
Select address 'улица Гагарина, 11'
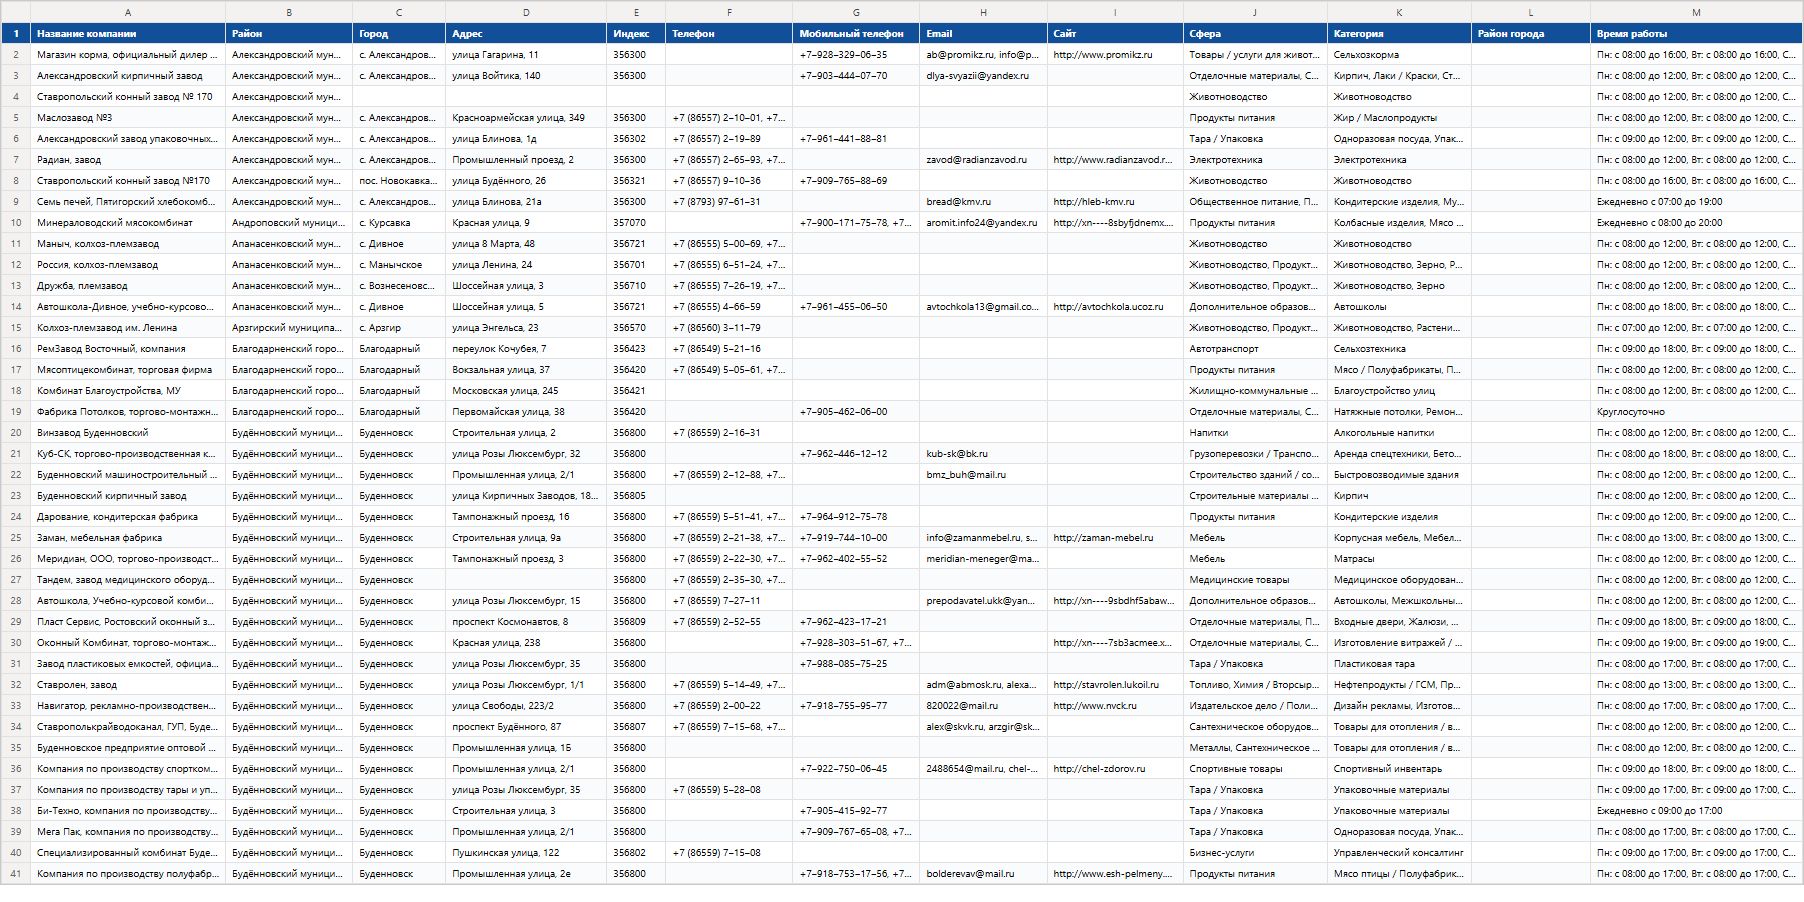[x=526, y=55]
